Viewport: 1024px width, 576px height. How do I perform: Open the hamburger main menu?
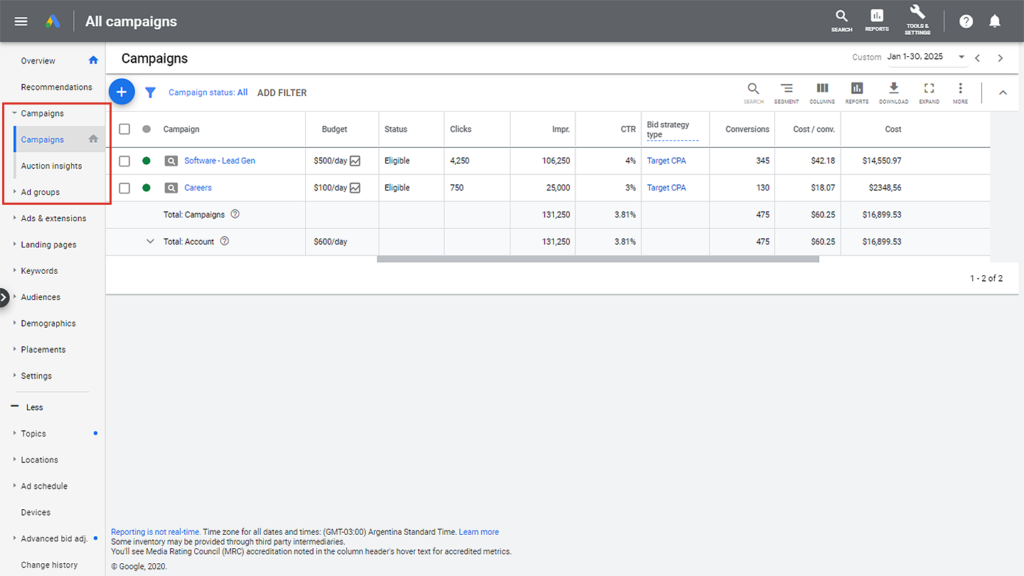[21, 21]
